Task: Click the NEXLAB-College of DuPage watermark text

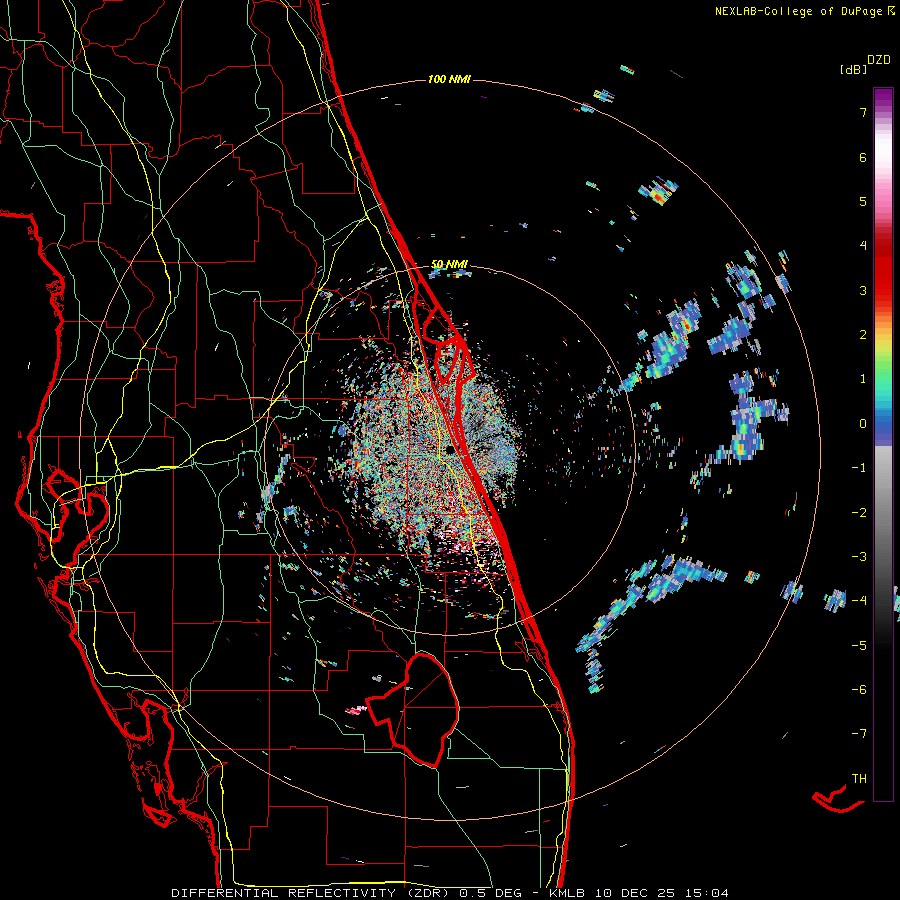Action: click(x=798, y=11)
